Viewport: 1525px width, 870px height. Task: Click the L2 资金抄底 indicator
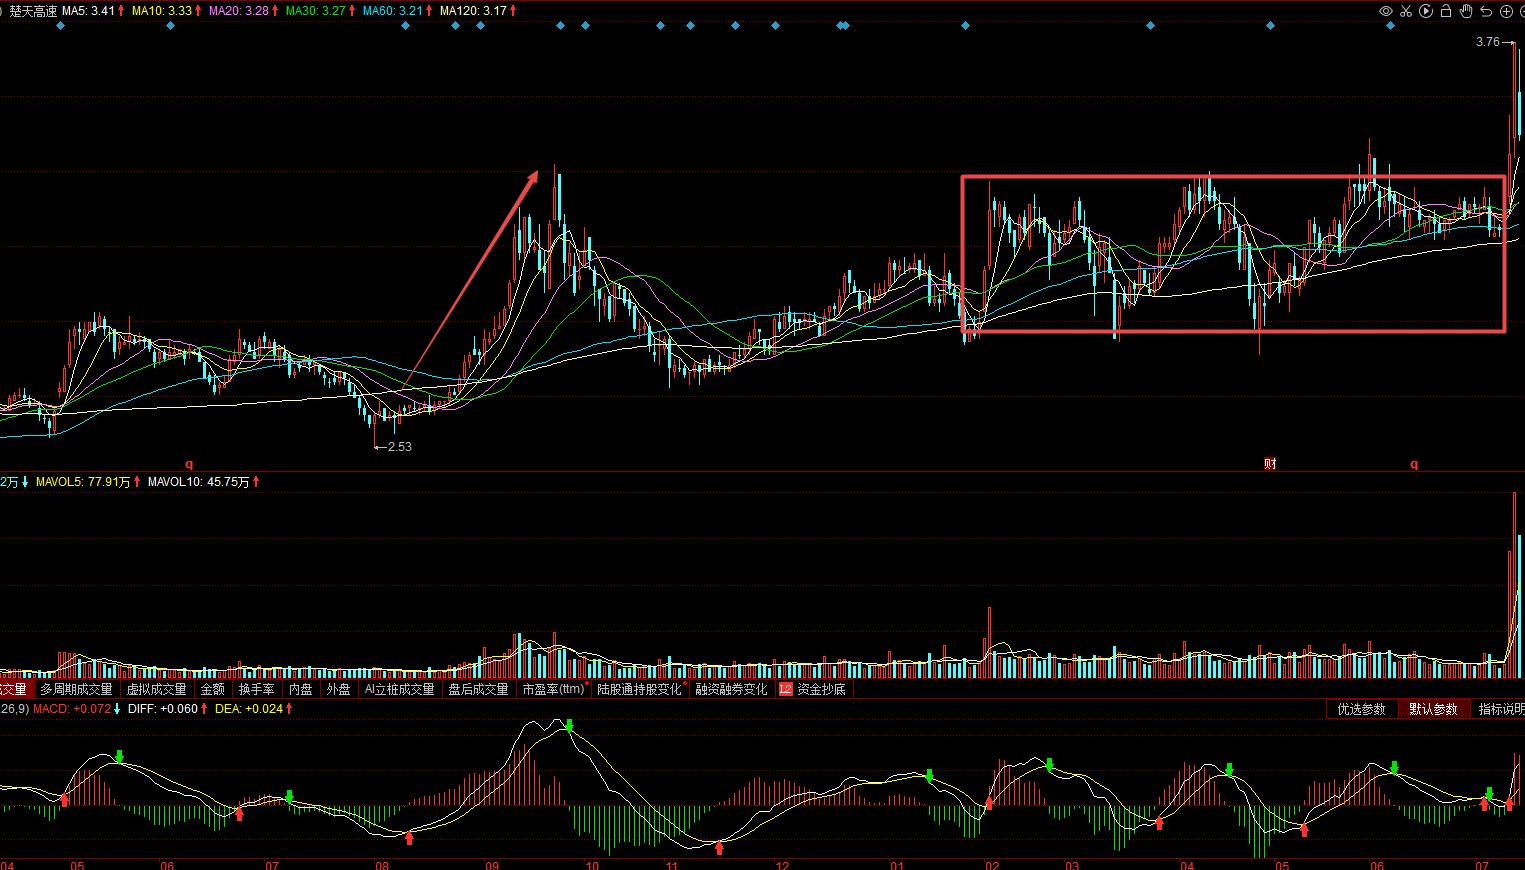(812, 689)
